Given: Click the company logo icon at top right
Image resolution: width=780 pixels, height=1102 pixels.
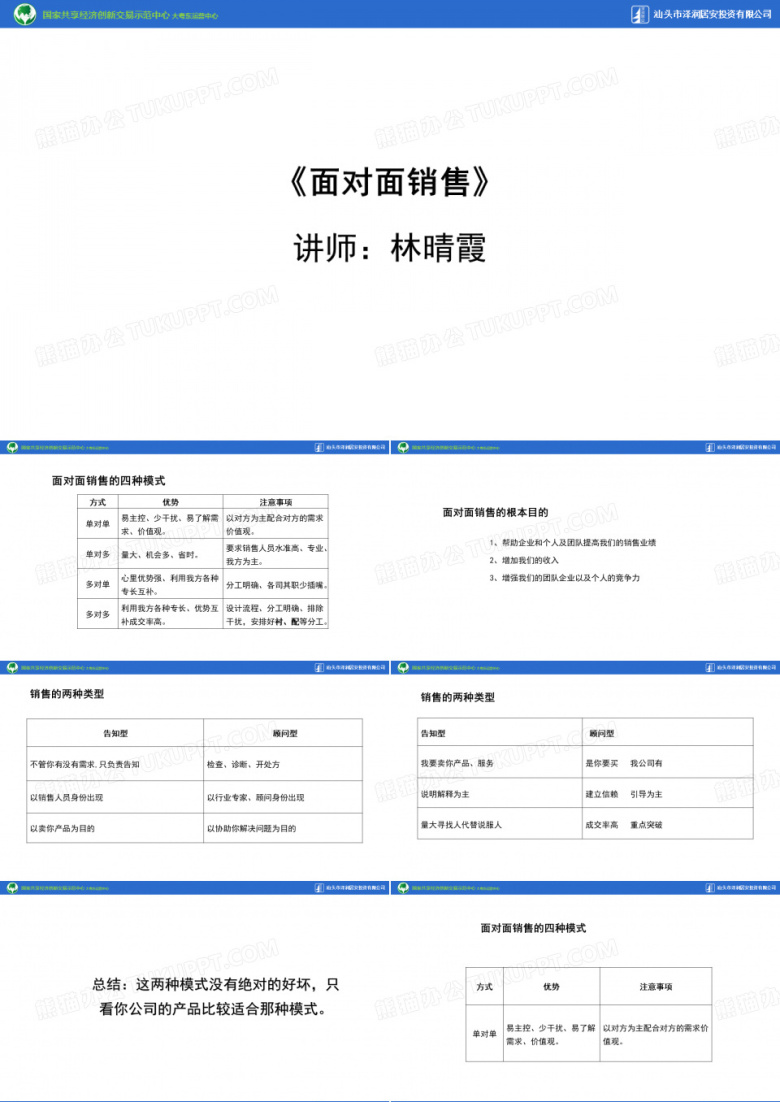Looking at the screenshot, I should pyautogui.click(x=639, y=14).
